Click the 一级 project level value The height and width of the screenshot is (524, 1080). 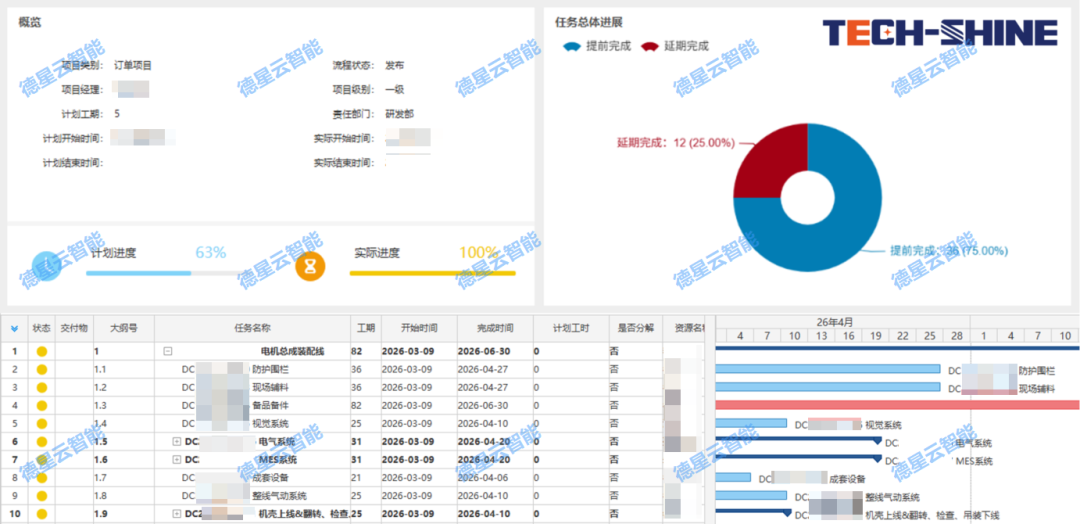point(395,90)
